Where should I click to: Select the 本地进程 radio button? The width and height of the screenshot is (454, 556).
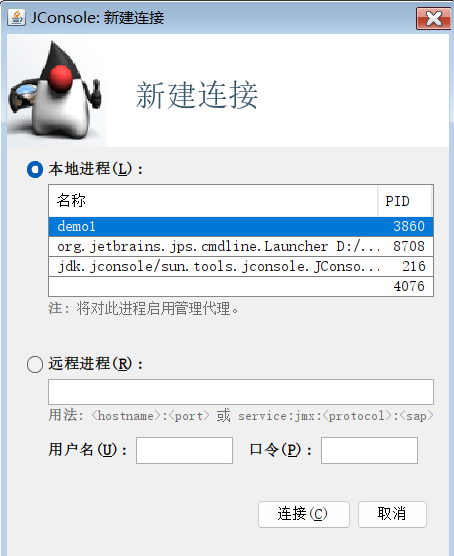(35, 169)
